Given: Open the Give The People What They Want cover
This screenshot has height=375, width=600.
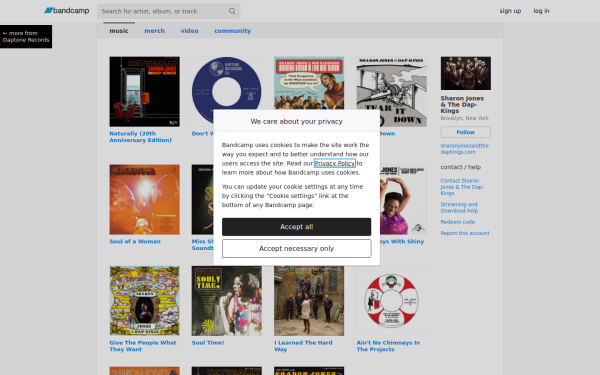Looking at the screenshot, I should point(144,301).
